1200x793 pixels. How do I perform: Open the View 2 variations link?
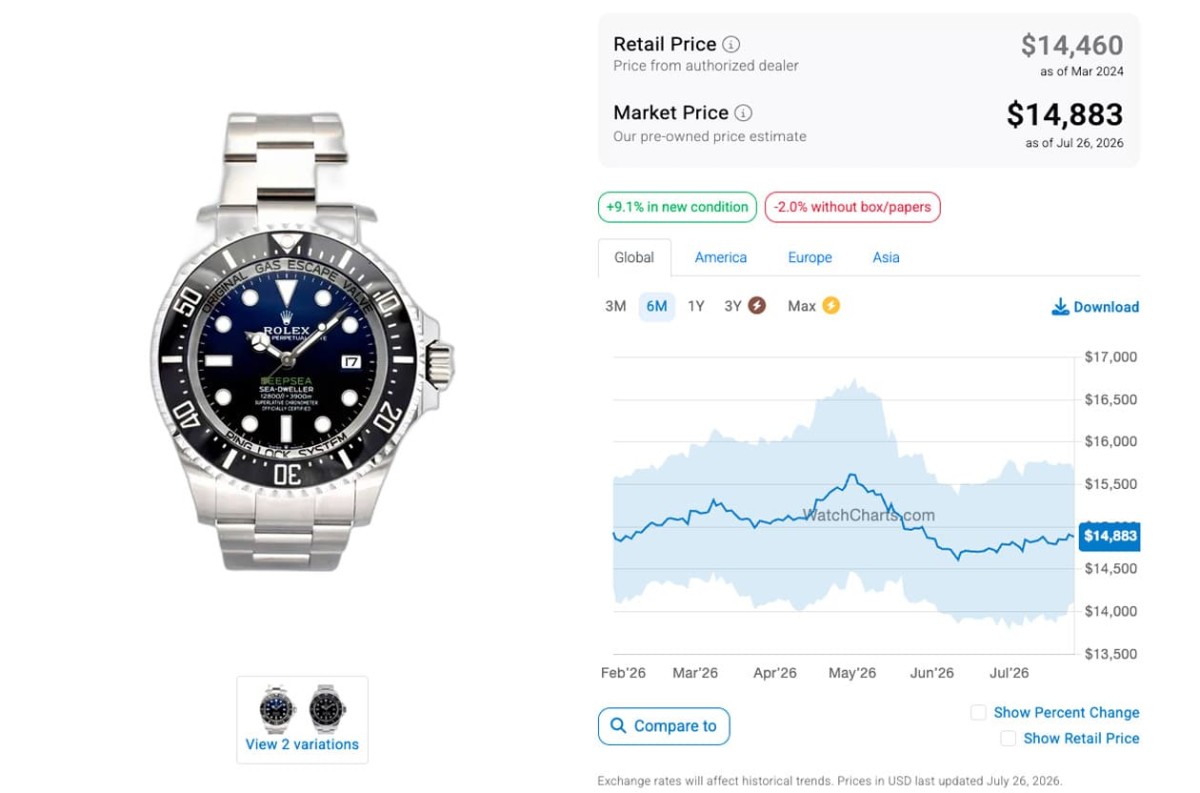302,744
